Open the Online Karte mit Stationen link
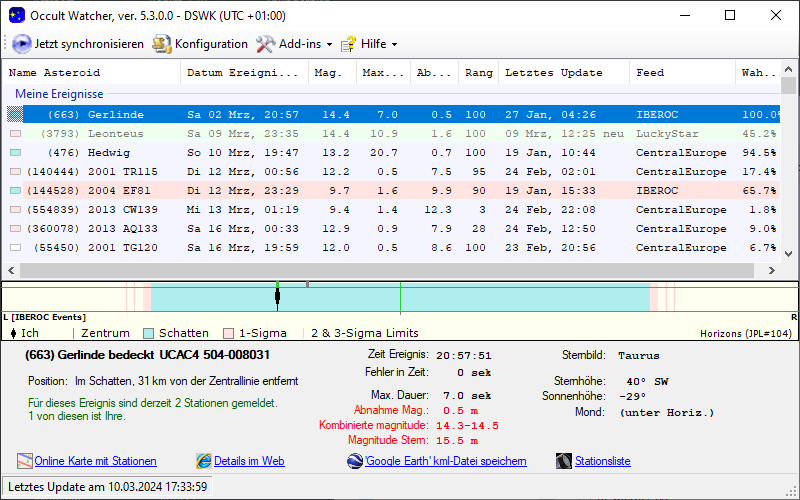The width and height of the screenshot is (800, 500). coord(95,461)
